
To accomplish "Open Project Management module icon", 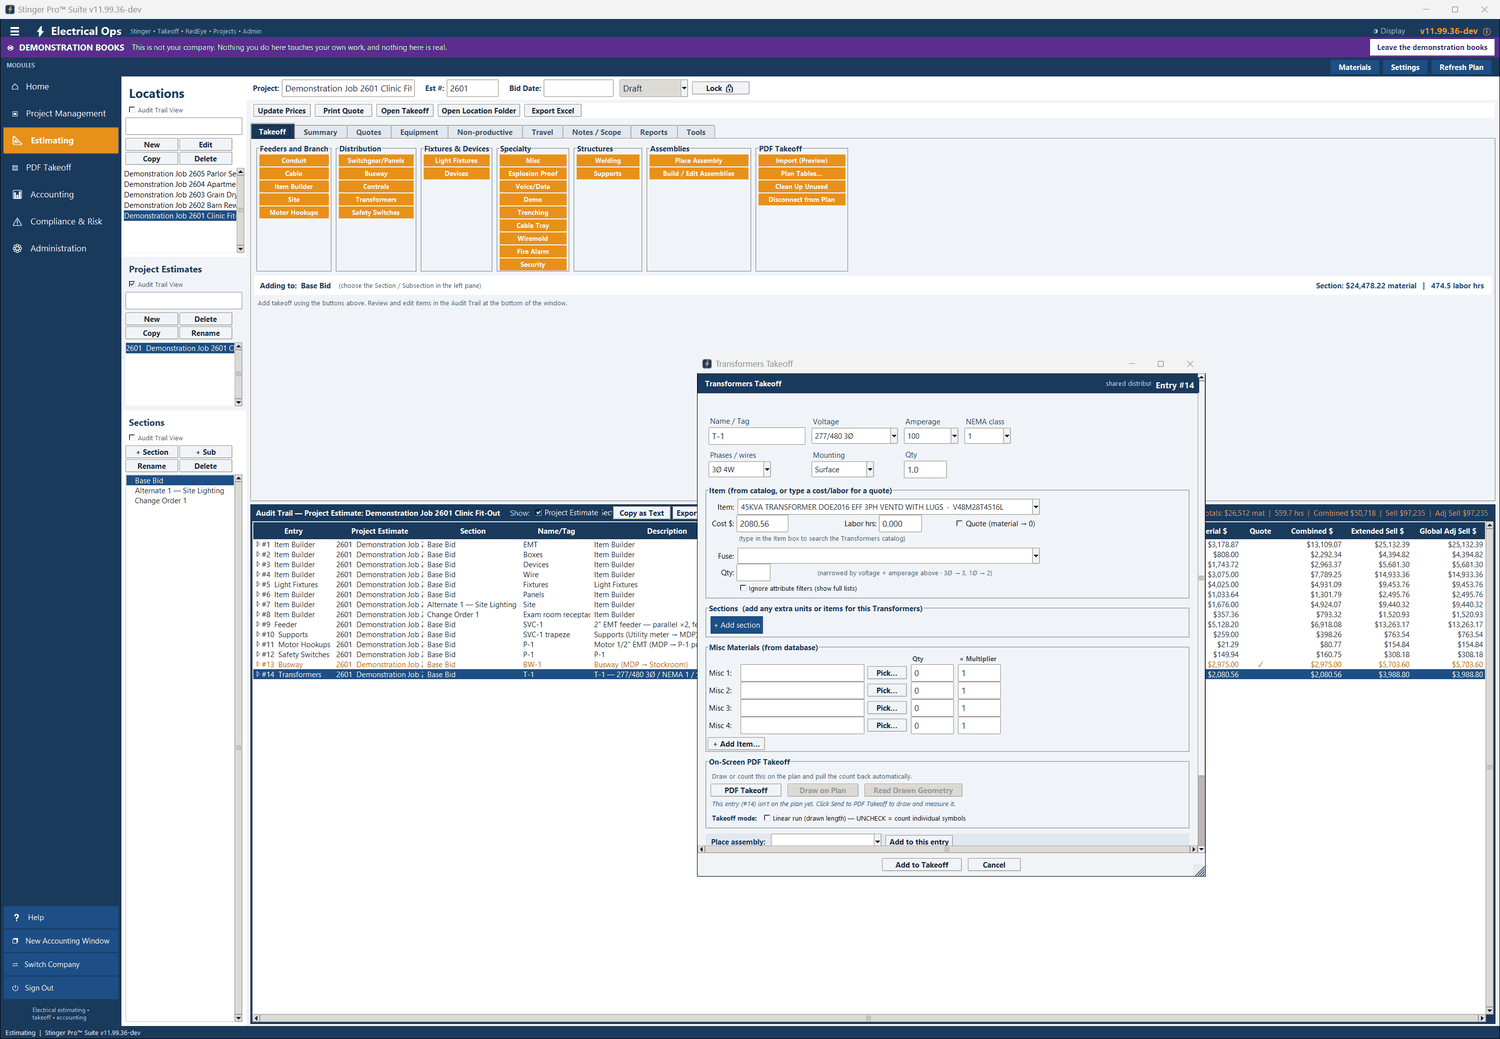I will 16,114.
